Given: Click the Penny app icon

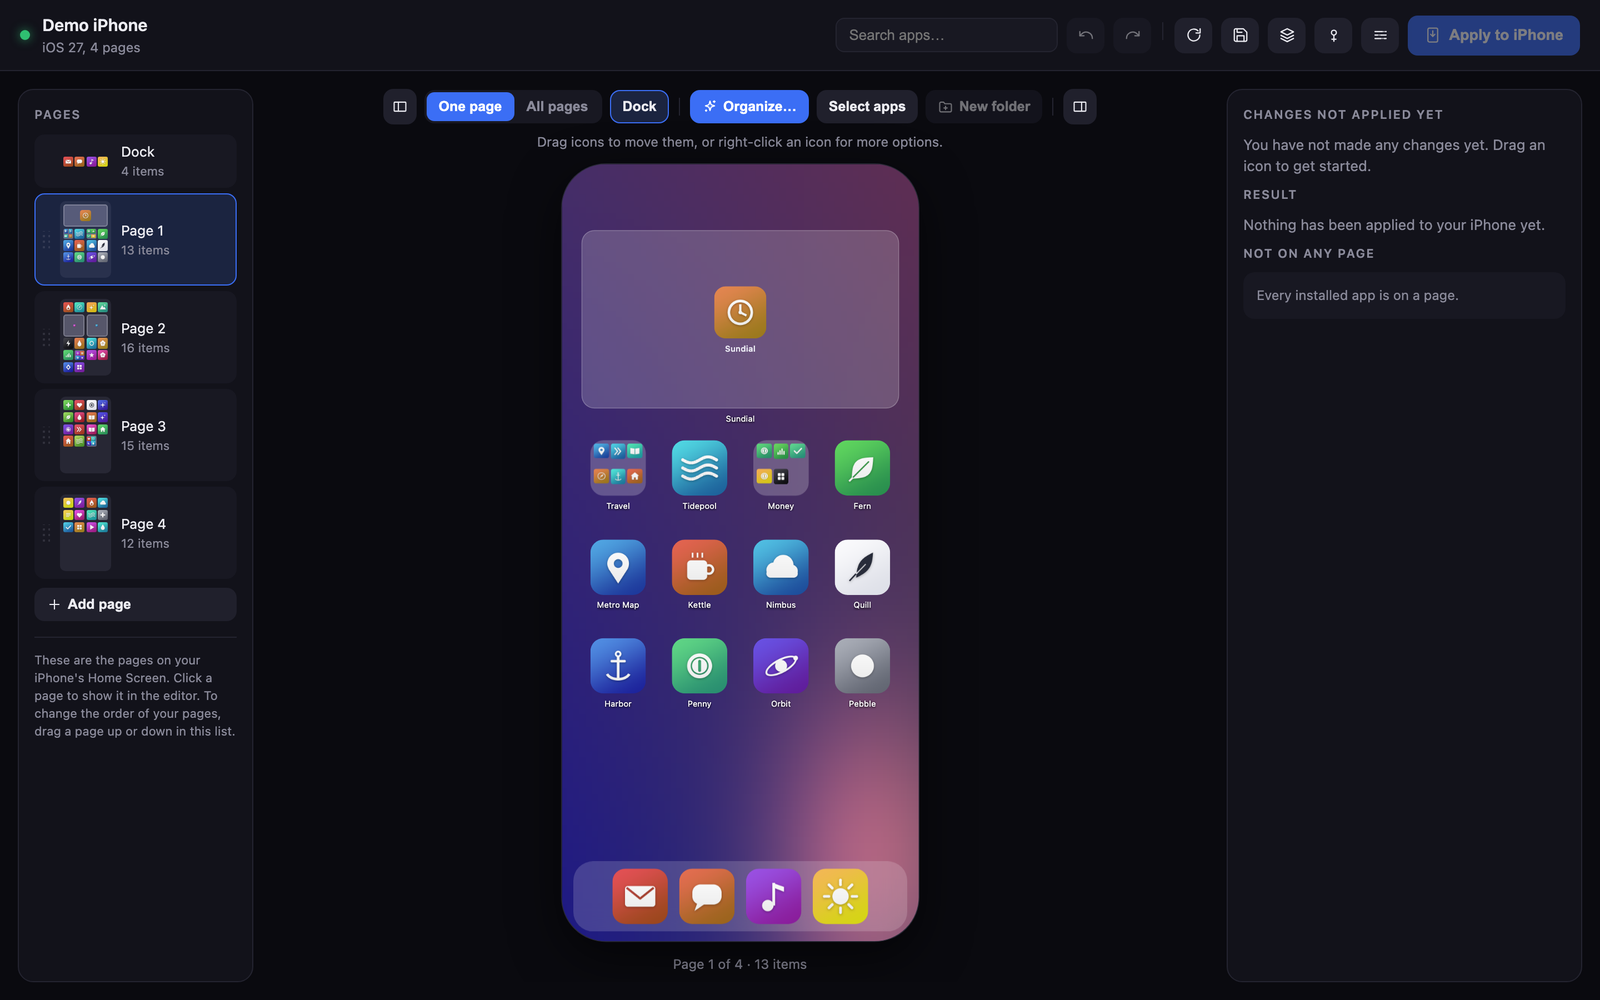Looking at the screenshot, I should click(700, 666).
